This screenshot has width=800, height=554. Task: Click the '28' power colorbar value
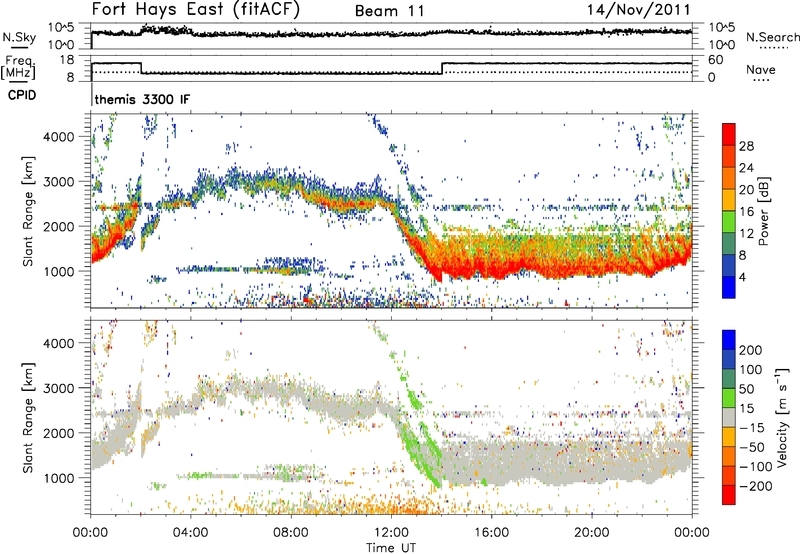click(x=746, y=146)
